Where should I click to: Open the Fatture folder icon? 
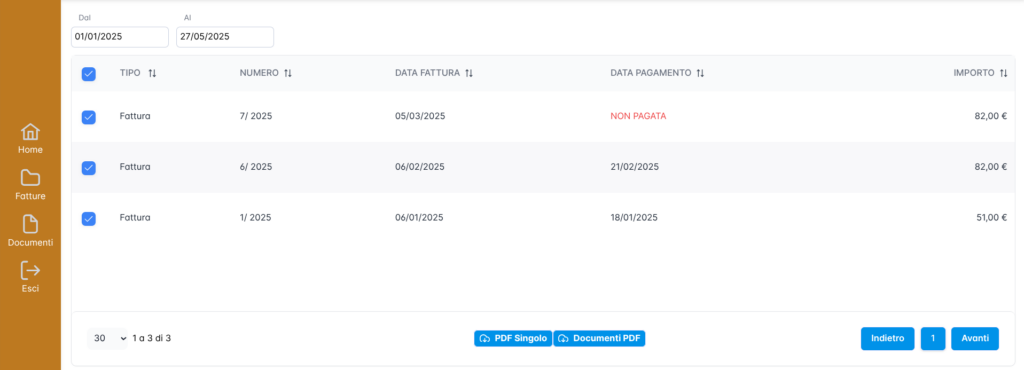[30, 177]
